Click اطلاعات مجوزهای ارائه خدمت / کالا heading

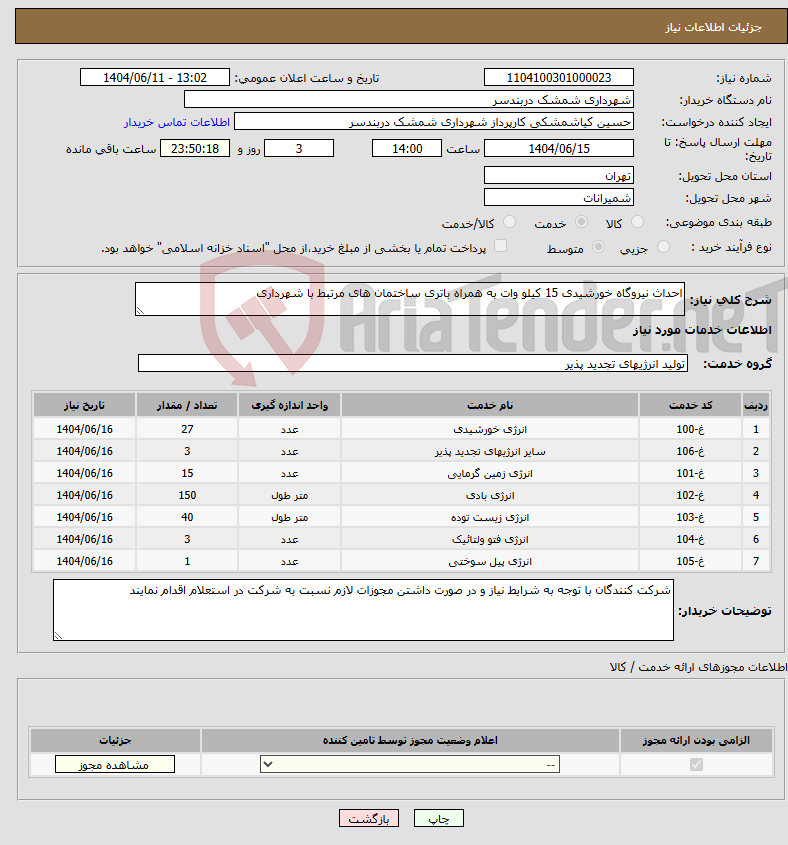pos(698,667)
